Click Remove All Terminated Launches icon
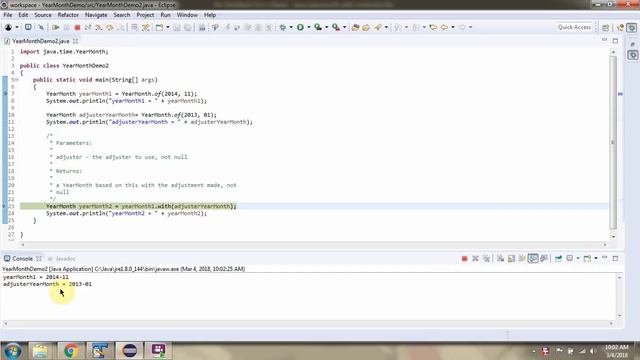The width and height of the screenshot is (640, 360). click(x=486, y=259)
